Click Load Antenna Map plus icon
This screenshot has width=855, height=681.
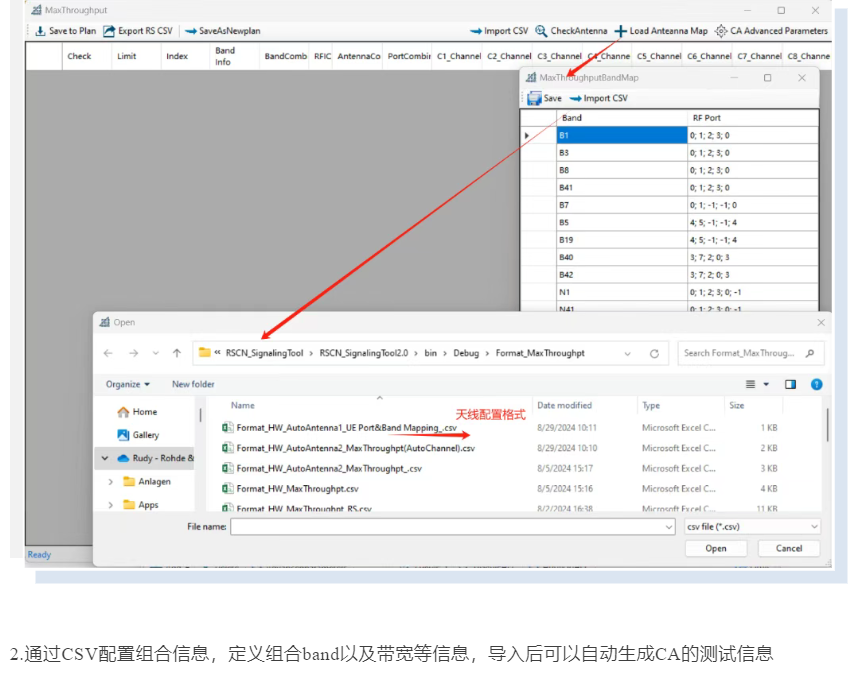(x=620, y=31)
